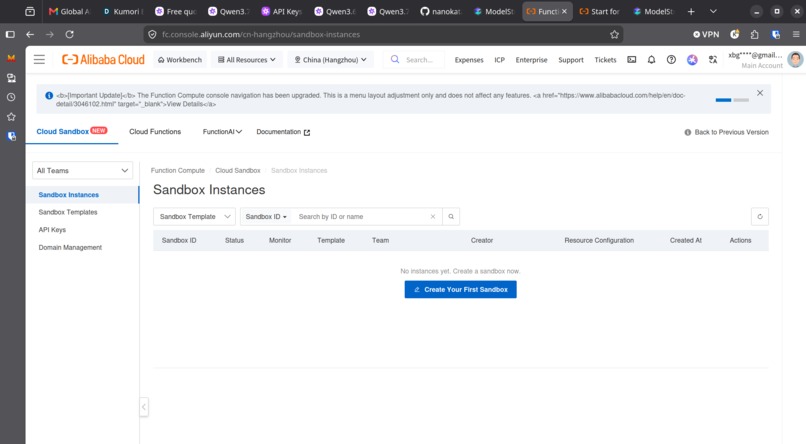Switch to the API Keys browser tab
Viewport: 806px width, 444px height.
point(281,11)
